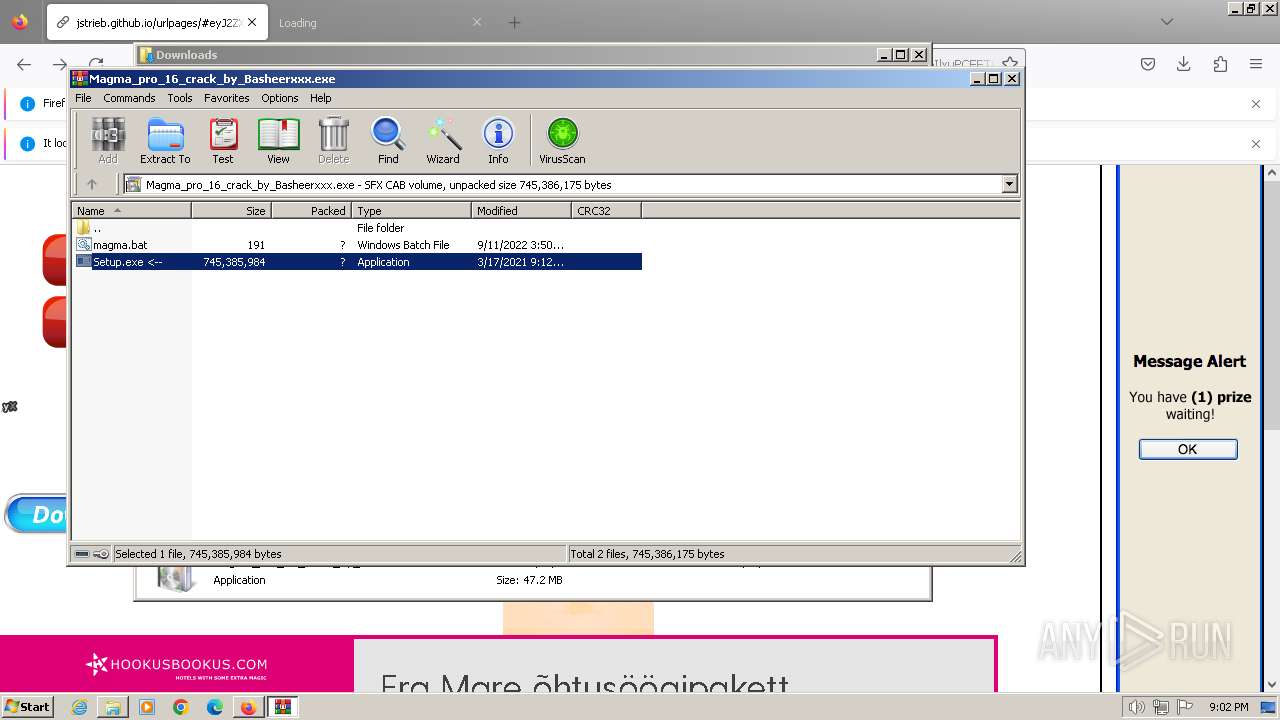Open the Options menu
This screenshot has height=720, width=1280.
coord(280,98)
